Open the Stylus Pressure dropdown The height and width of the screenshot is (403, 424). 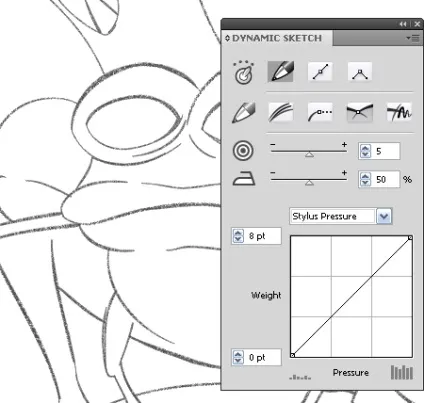pos(384,216)
